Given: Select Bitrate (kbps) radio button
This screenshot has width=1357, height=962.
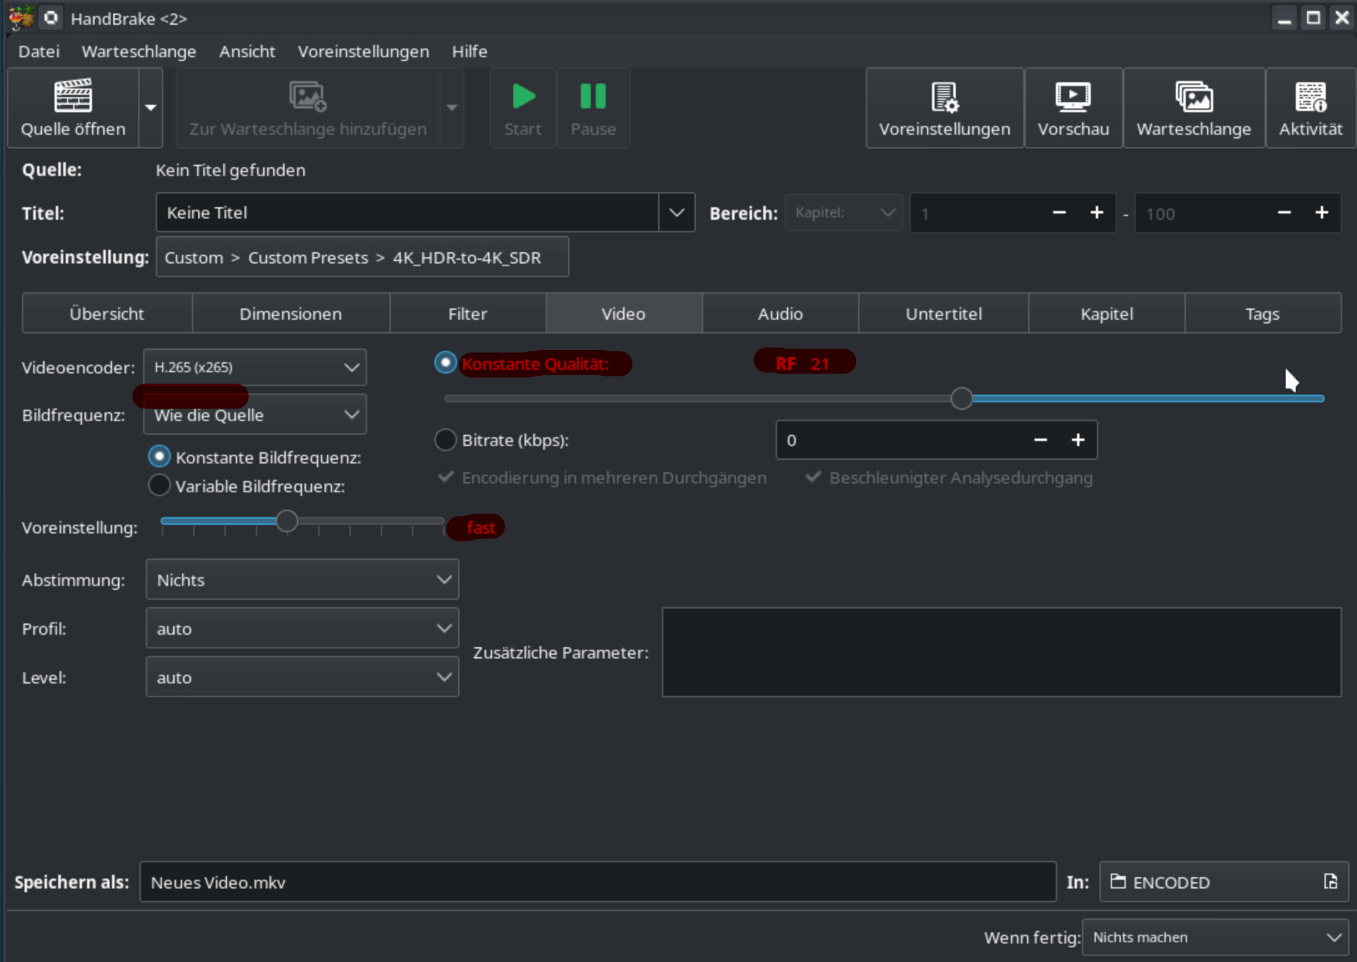Looking at the screenshot, I should point(446,439).
